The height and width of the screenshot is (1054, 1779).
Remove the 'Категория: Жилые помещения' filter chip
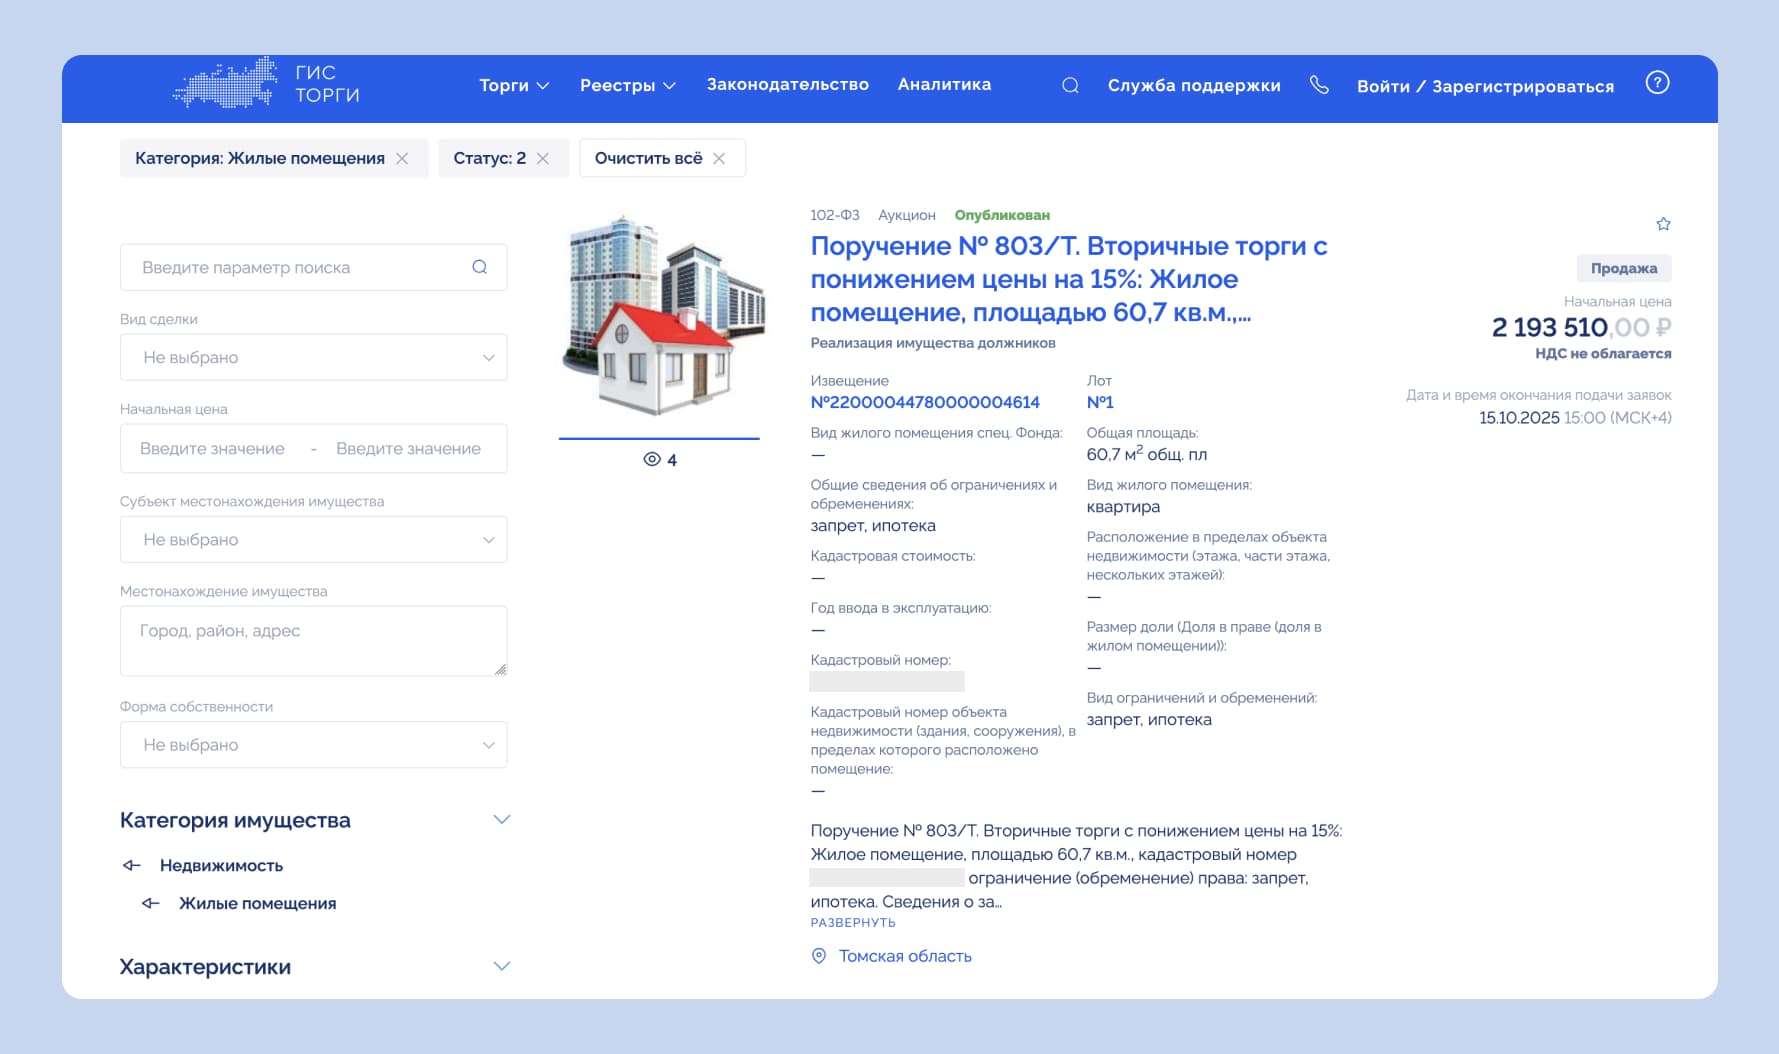(402, 159)
